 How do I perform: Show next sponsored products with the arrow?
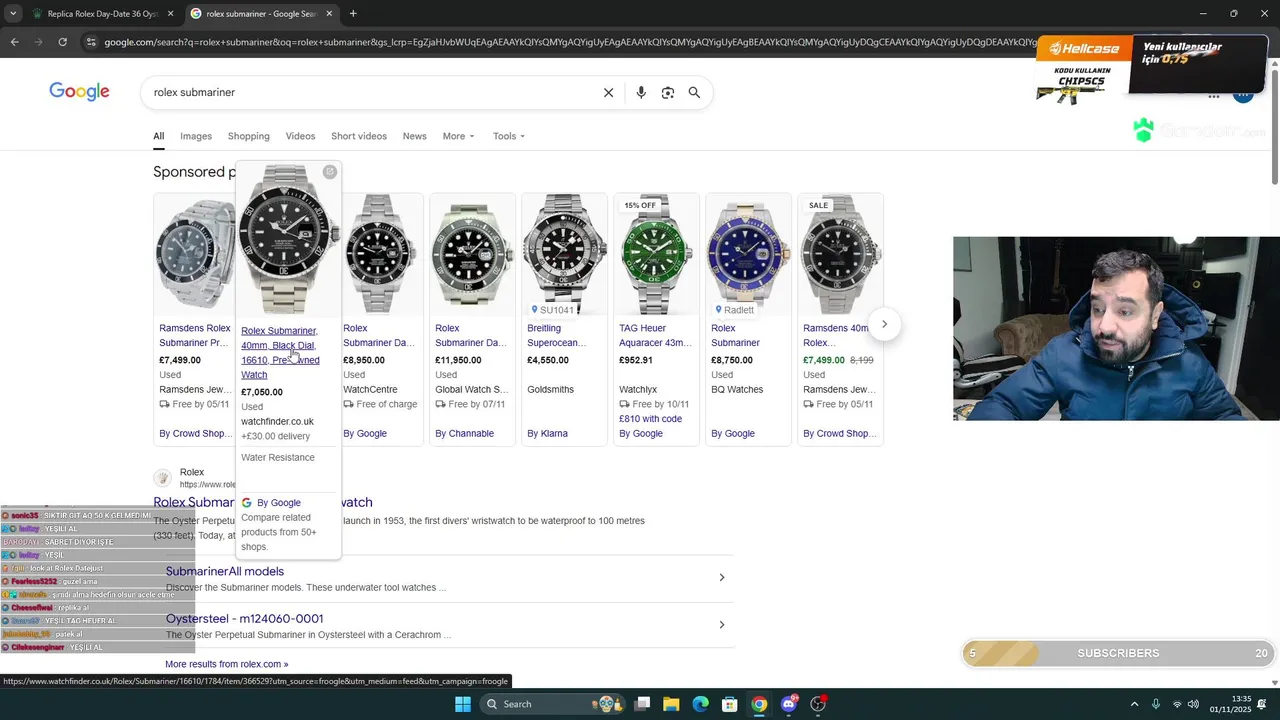point(884,324)
